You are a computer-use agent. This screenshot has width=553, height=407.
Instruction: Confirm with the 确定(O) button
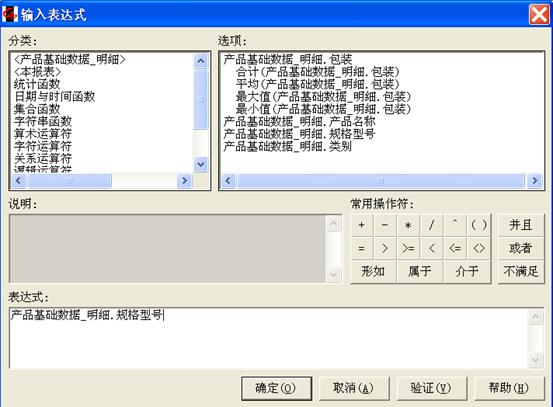(276, 388)
